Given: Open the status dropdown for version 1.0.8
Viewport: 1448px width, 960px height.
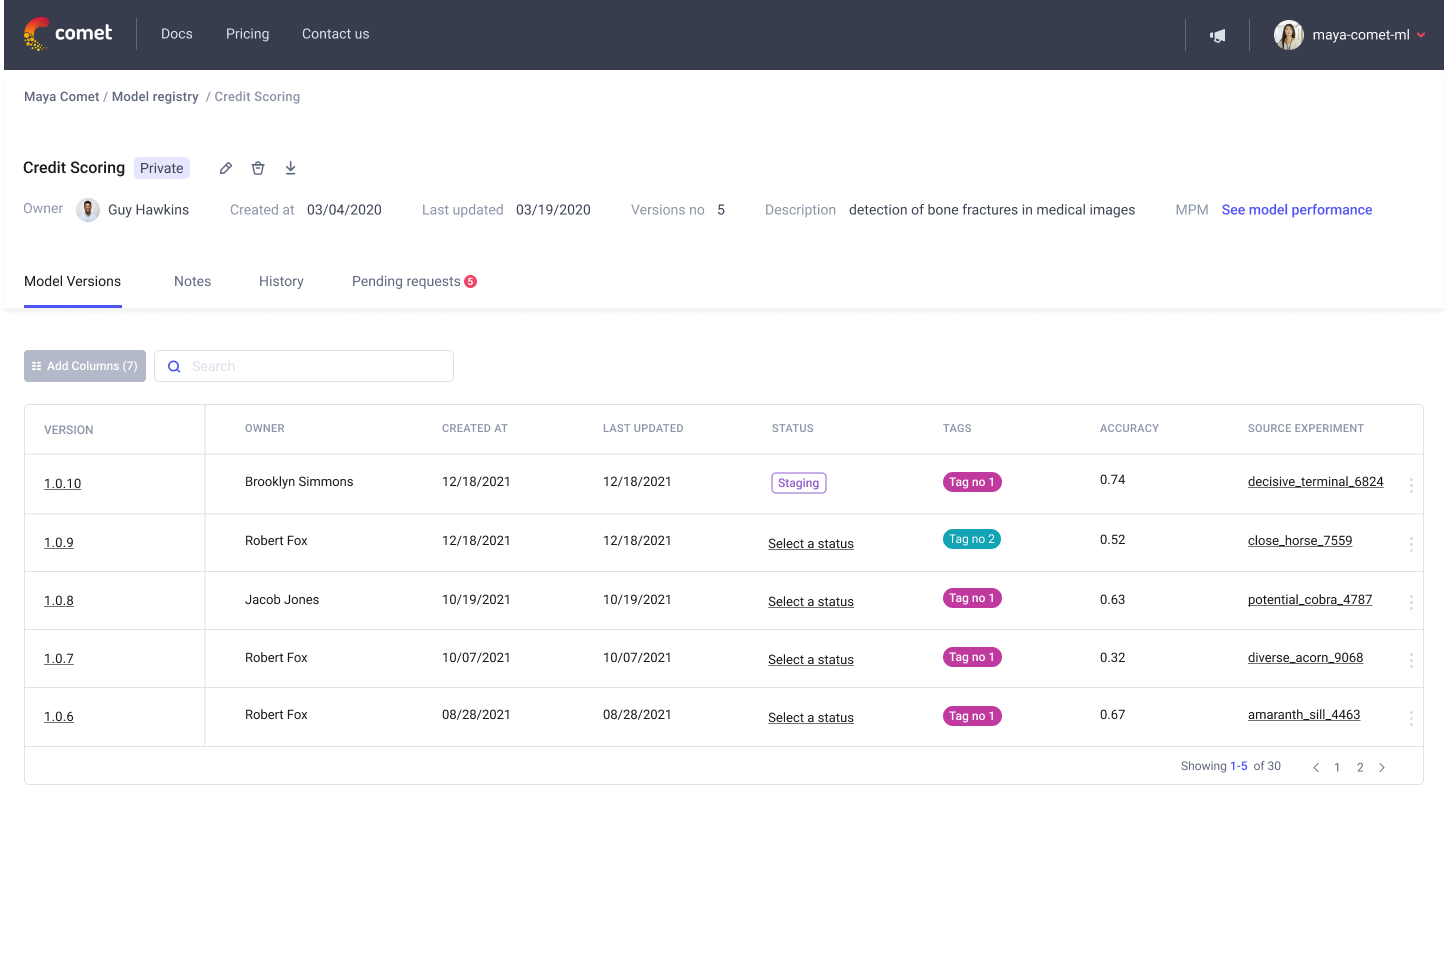Looking at the screenshot, I should [810, 601].
